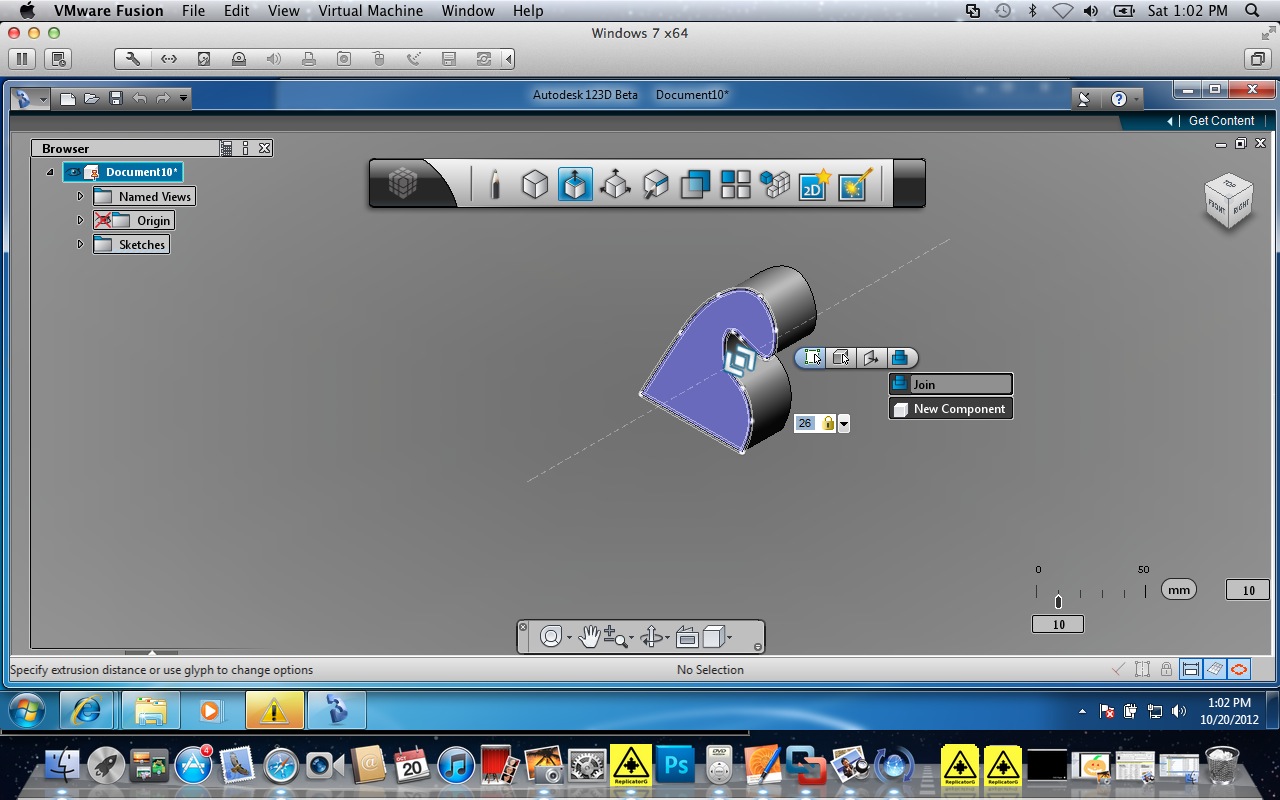1280x800 pixels.
Task: Click the VMware pause button
Action: point(21,59)
